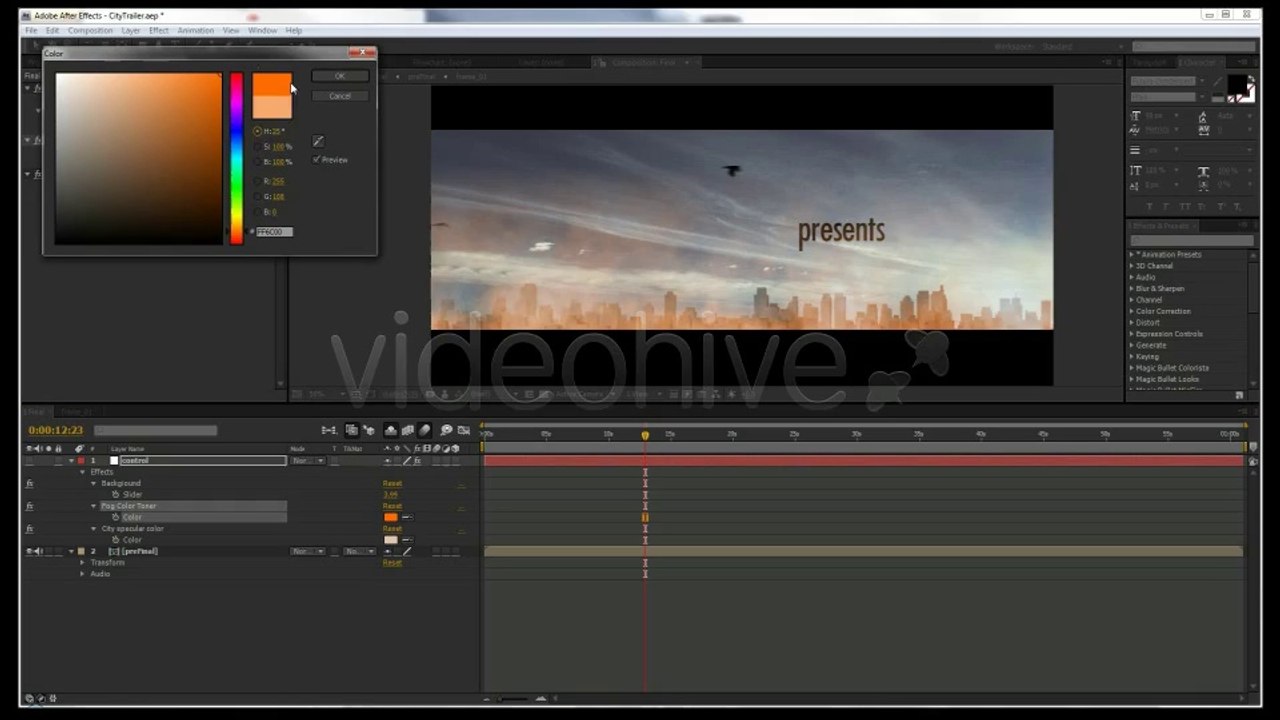Click the red label color of control layer

(81, 461)
